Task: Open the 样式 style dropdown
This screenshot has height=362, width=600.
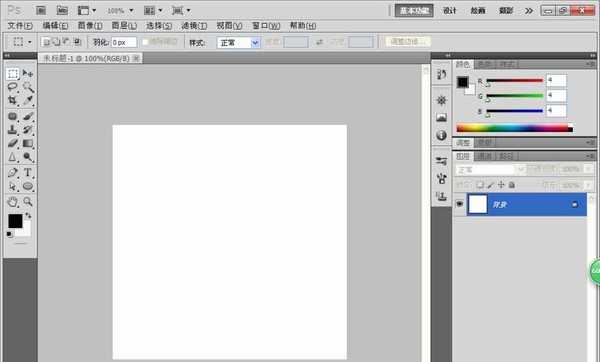Action: [238, 42]
